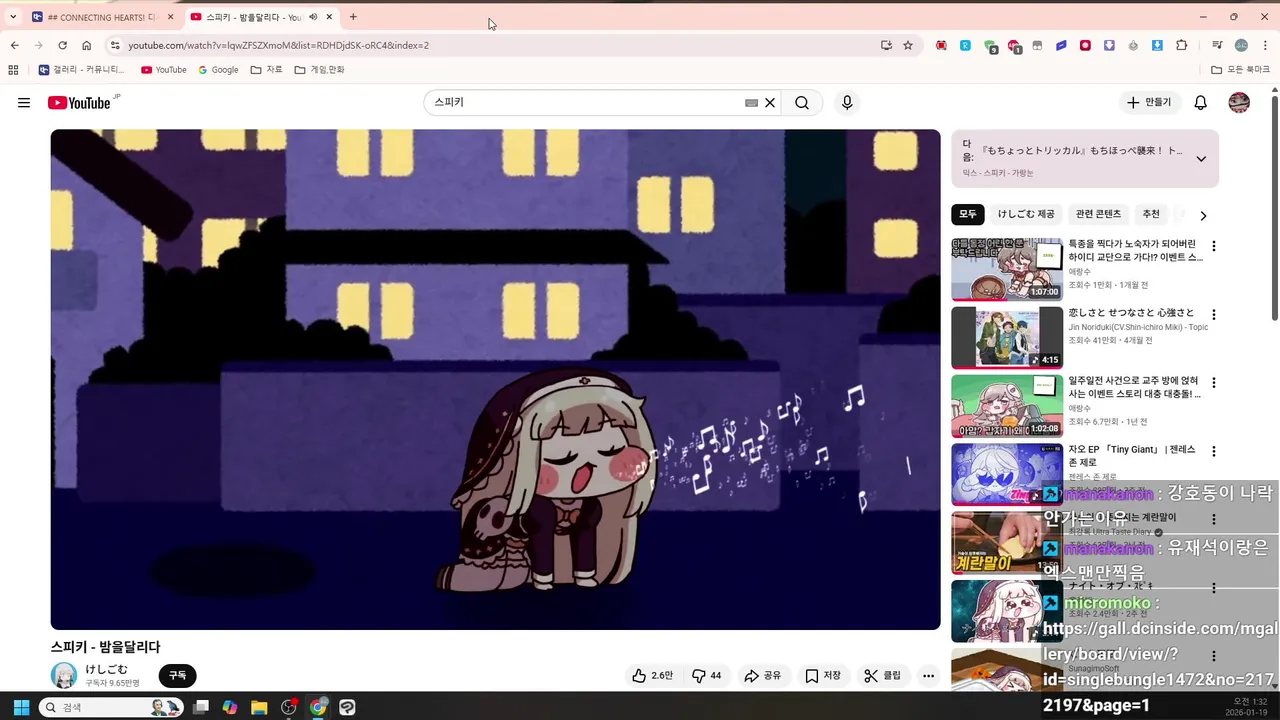The image size is (1280, 720).
Task: Open the Windows Start menu
Action: point(21,707)
